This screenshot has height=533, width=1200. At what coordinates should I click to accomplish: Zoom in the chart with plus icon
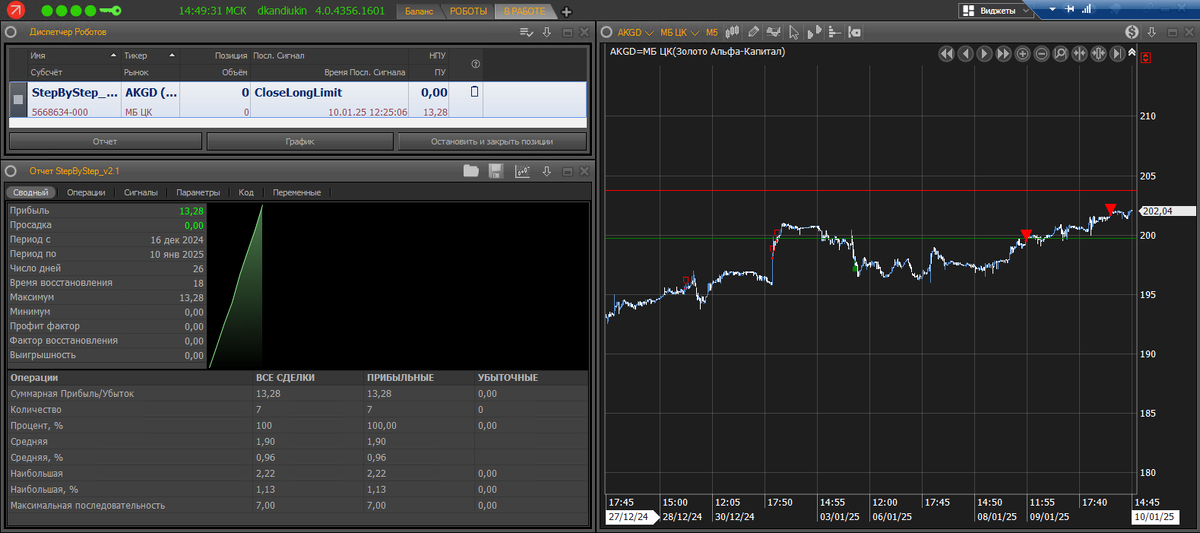coord(1023,54)
